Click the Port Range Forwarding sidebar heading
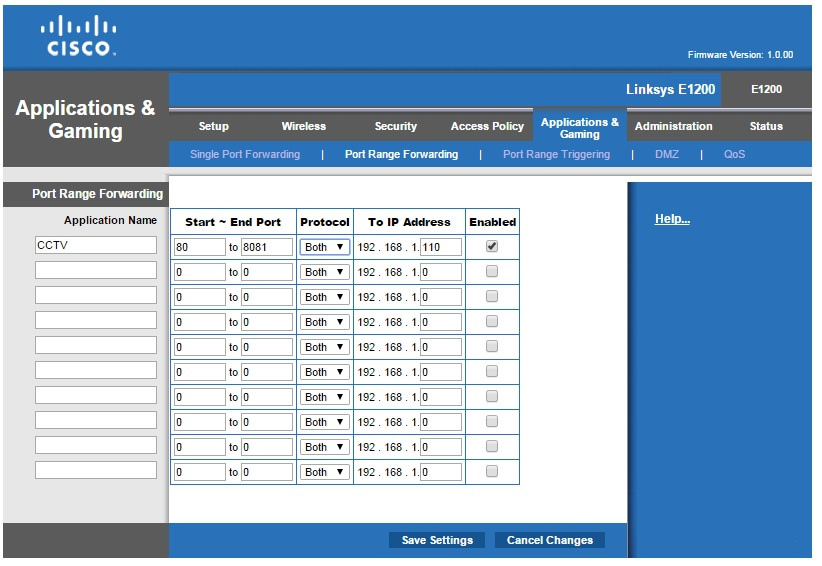The width and height of the screenshot is (822, 566). coord(98,194)
